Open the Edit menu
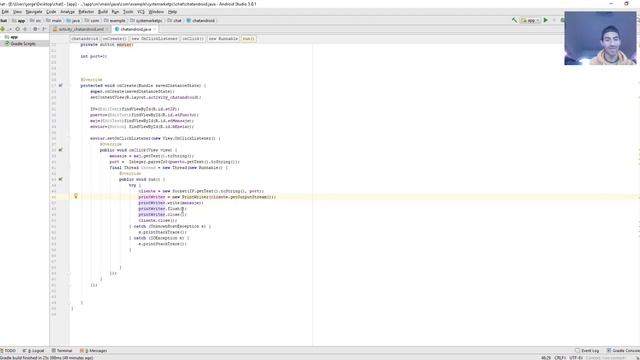 click(x=5, y=12)
